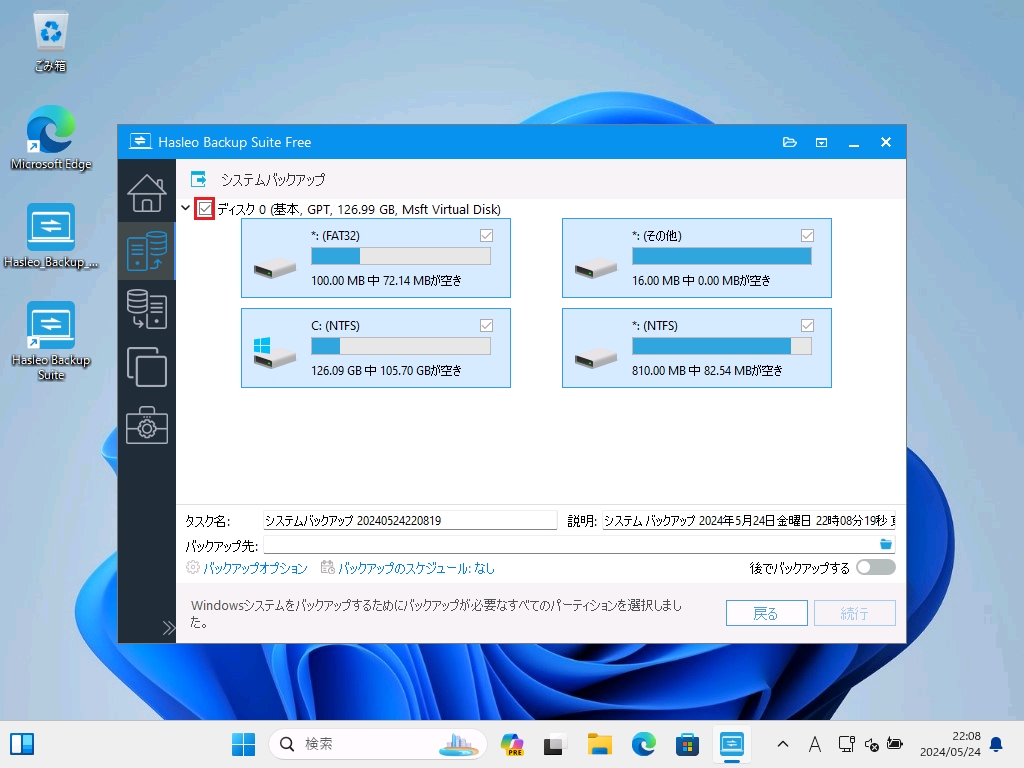Open バックアップのスケジュール: なし link
The width and height of the screenshot is (1024, 768).
[x=416, y=568]
